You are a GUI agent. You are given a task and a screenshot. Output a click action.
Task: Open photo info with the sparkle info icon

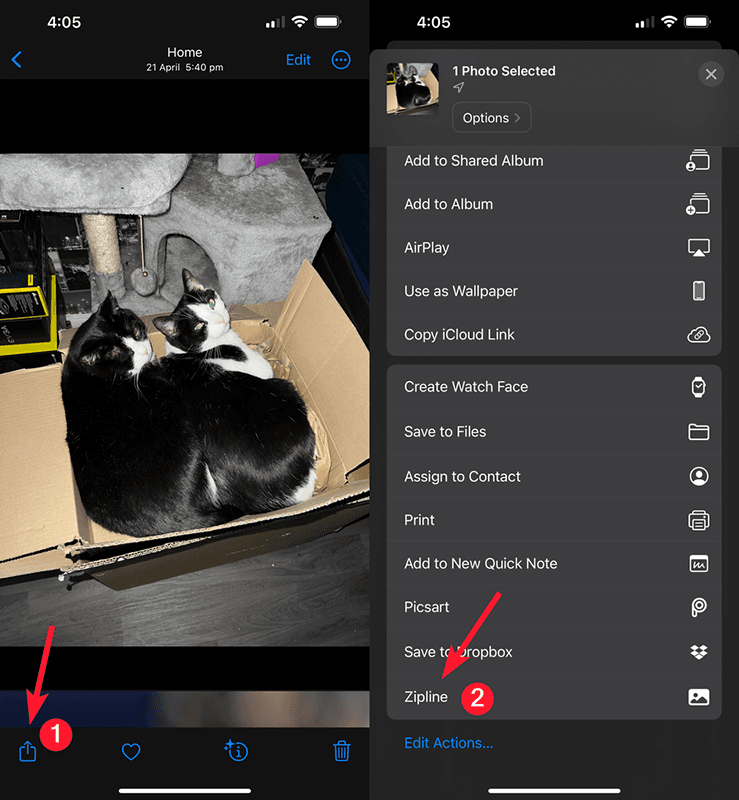(x=237, y=751)
